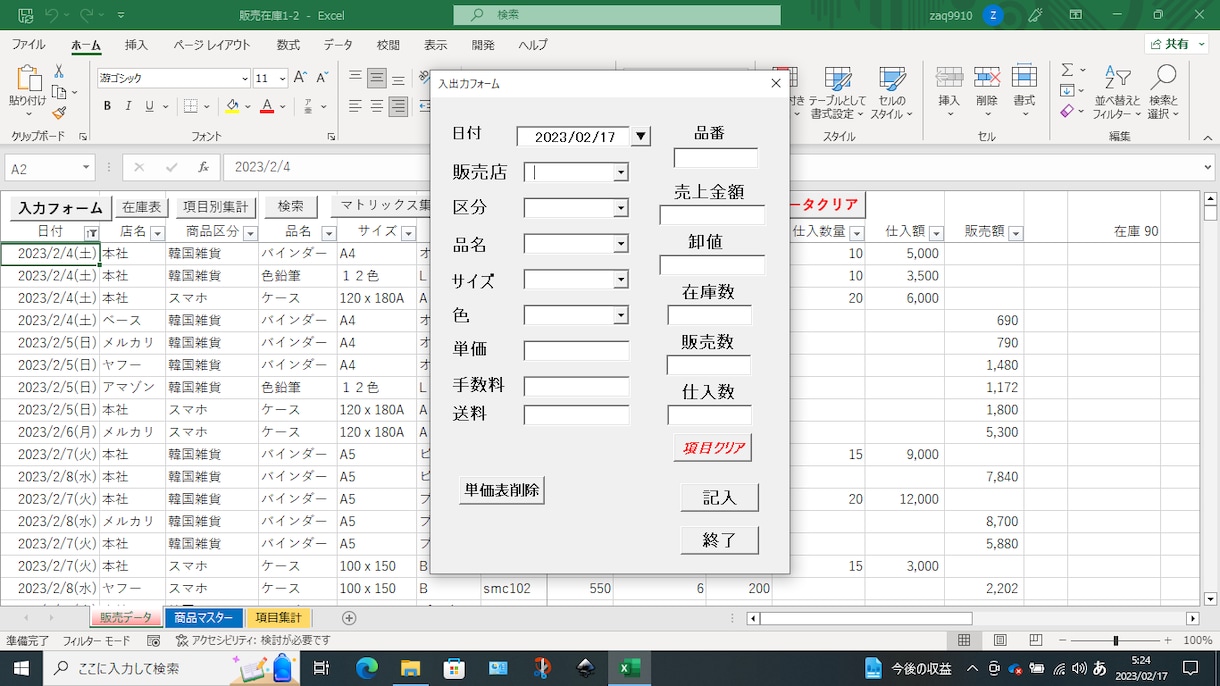The image size is (1220, 686).
Task: Click the Cut scissors icon
Action: click(59, 71)
